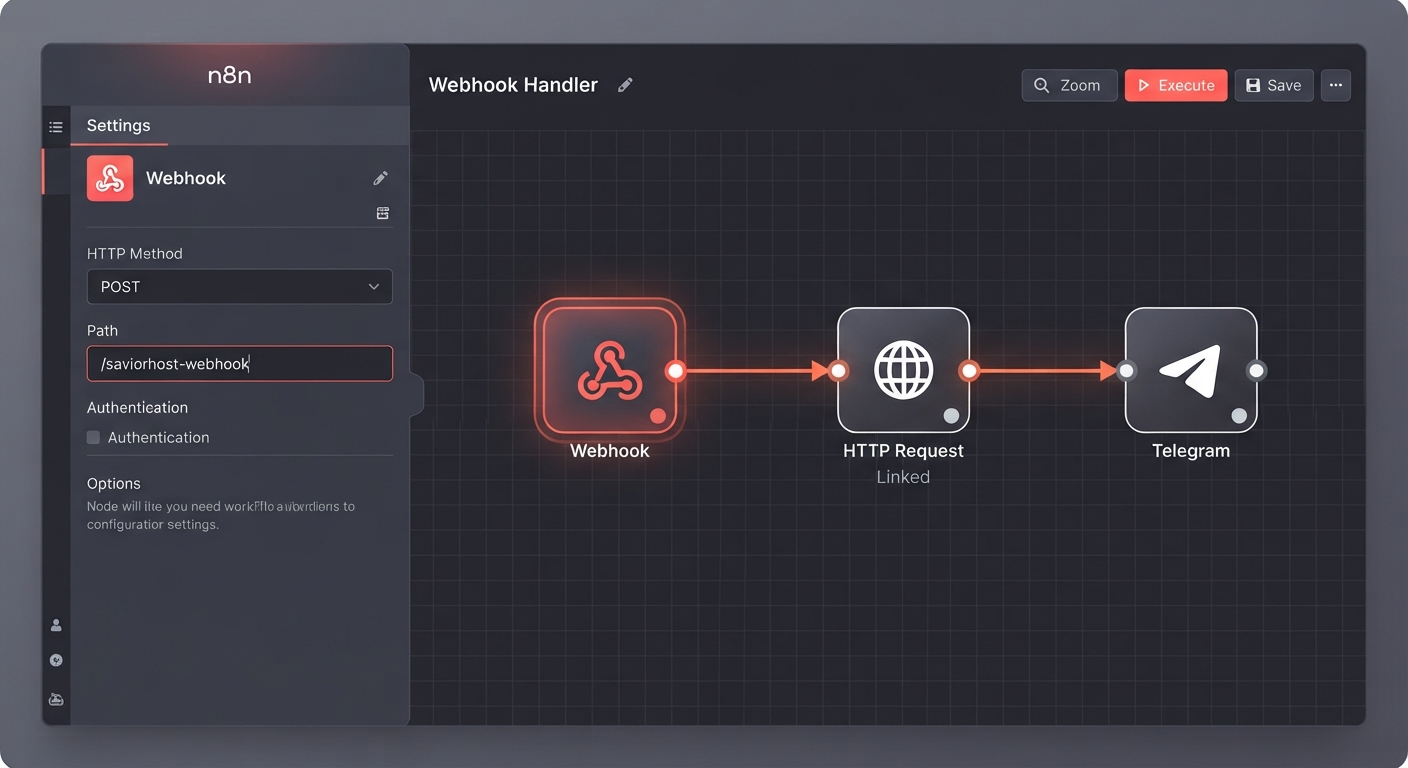
Task: Rename workflow using pencil beside Webhook Handler
Action: 625,85
